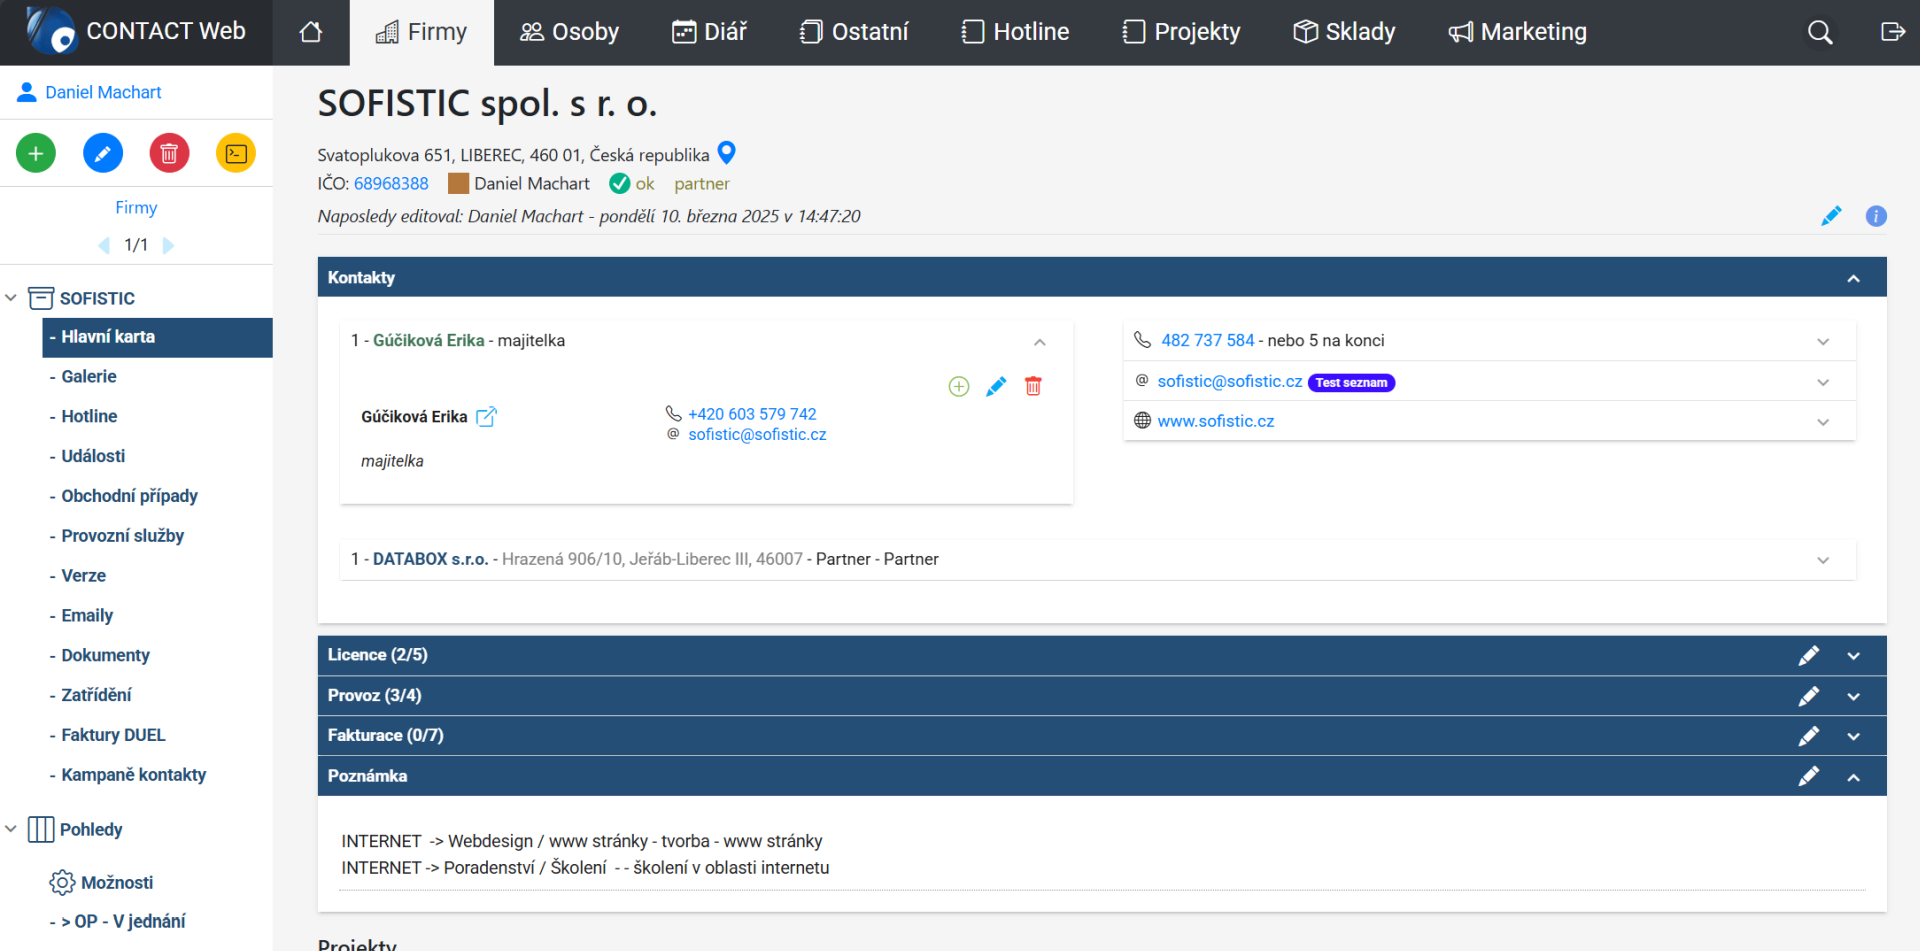Edit the Licence section with its pencil icon
The height and width of the screenshot is (951, 1920).
point(1809,655)
